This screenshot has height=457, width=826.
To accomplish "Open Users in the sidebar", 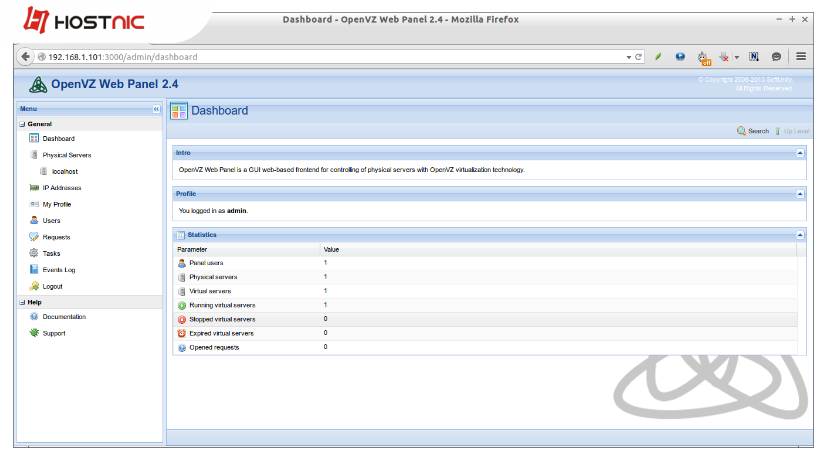I will 51,221.
